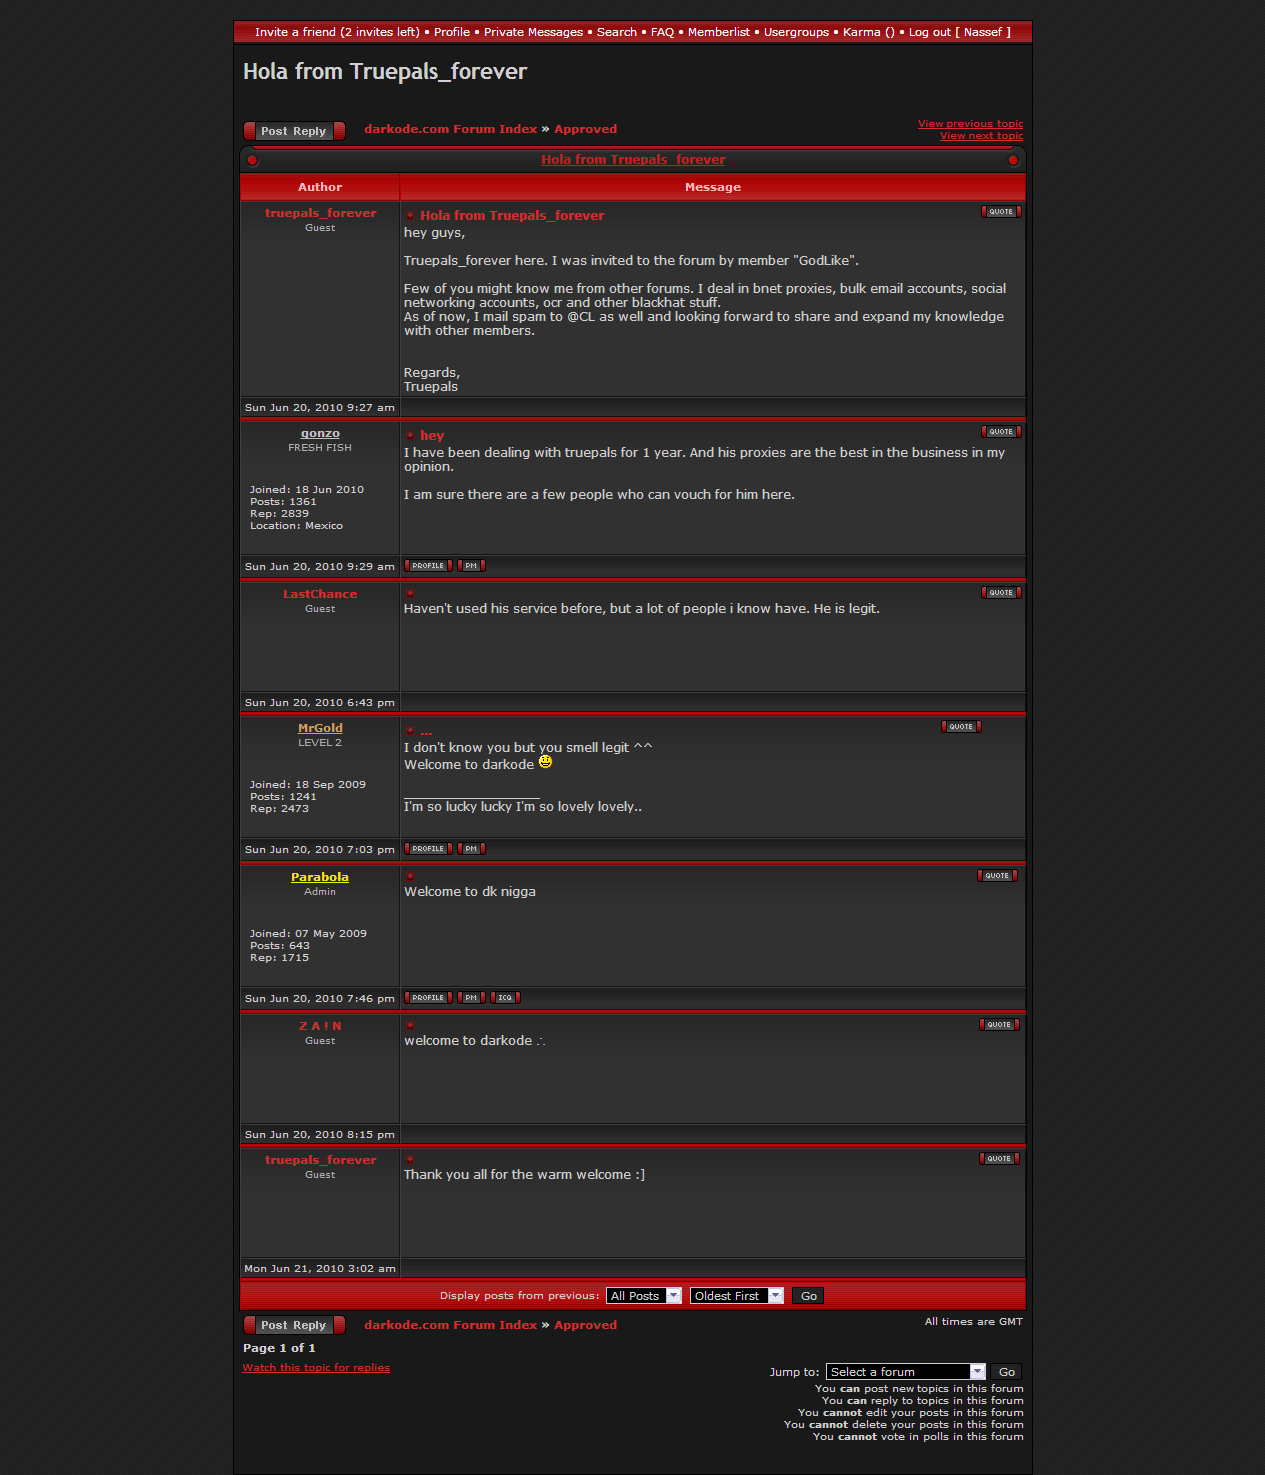
Task: Click the top Post Reply button
Action: pos(294,131)
